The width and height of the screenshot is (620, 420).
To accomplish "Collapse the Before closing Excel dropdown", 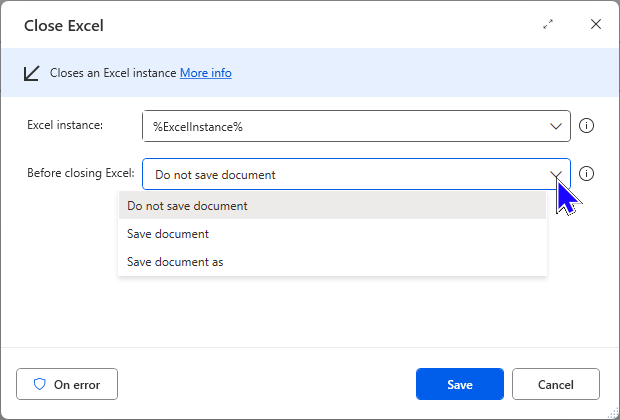I will (x=556, y=174).
